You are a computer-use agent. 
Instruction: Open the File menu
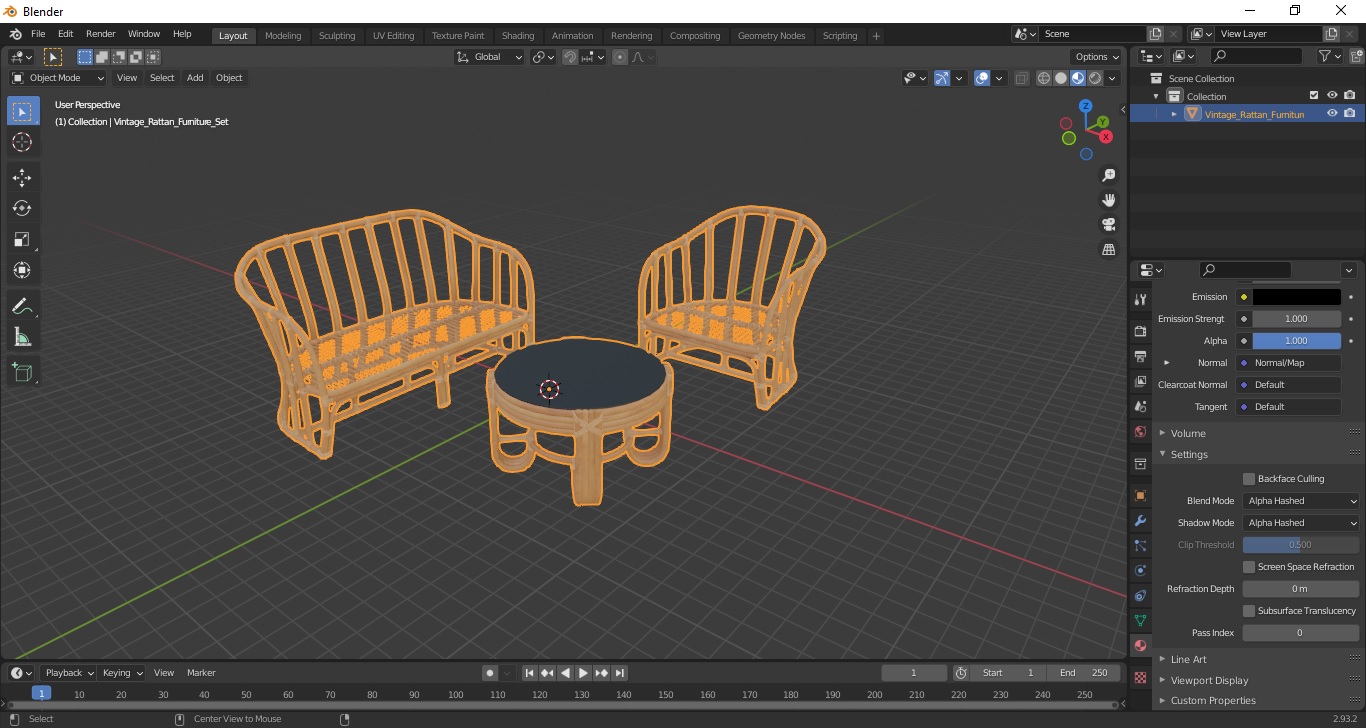coord(38,34)
